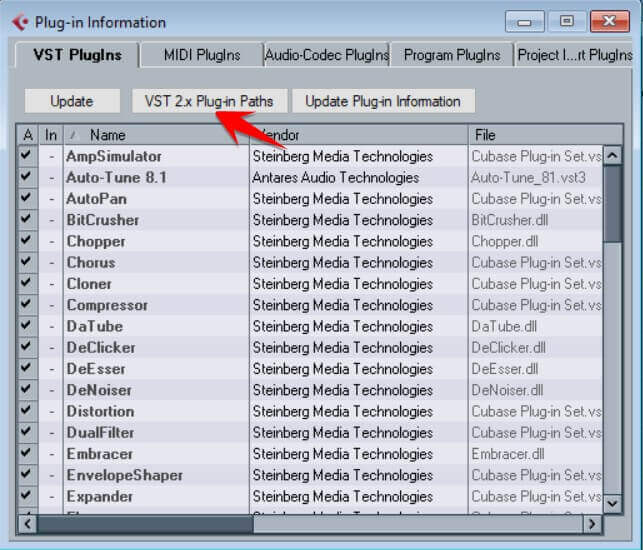Select the DualFilter plug-in name

click(x=100, y=433)
